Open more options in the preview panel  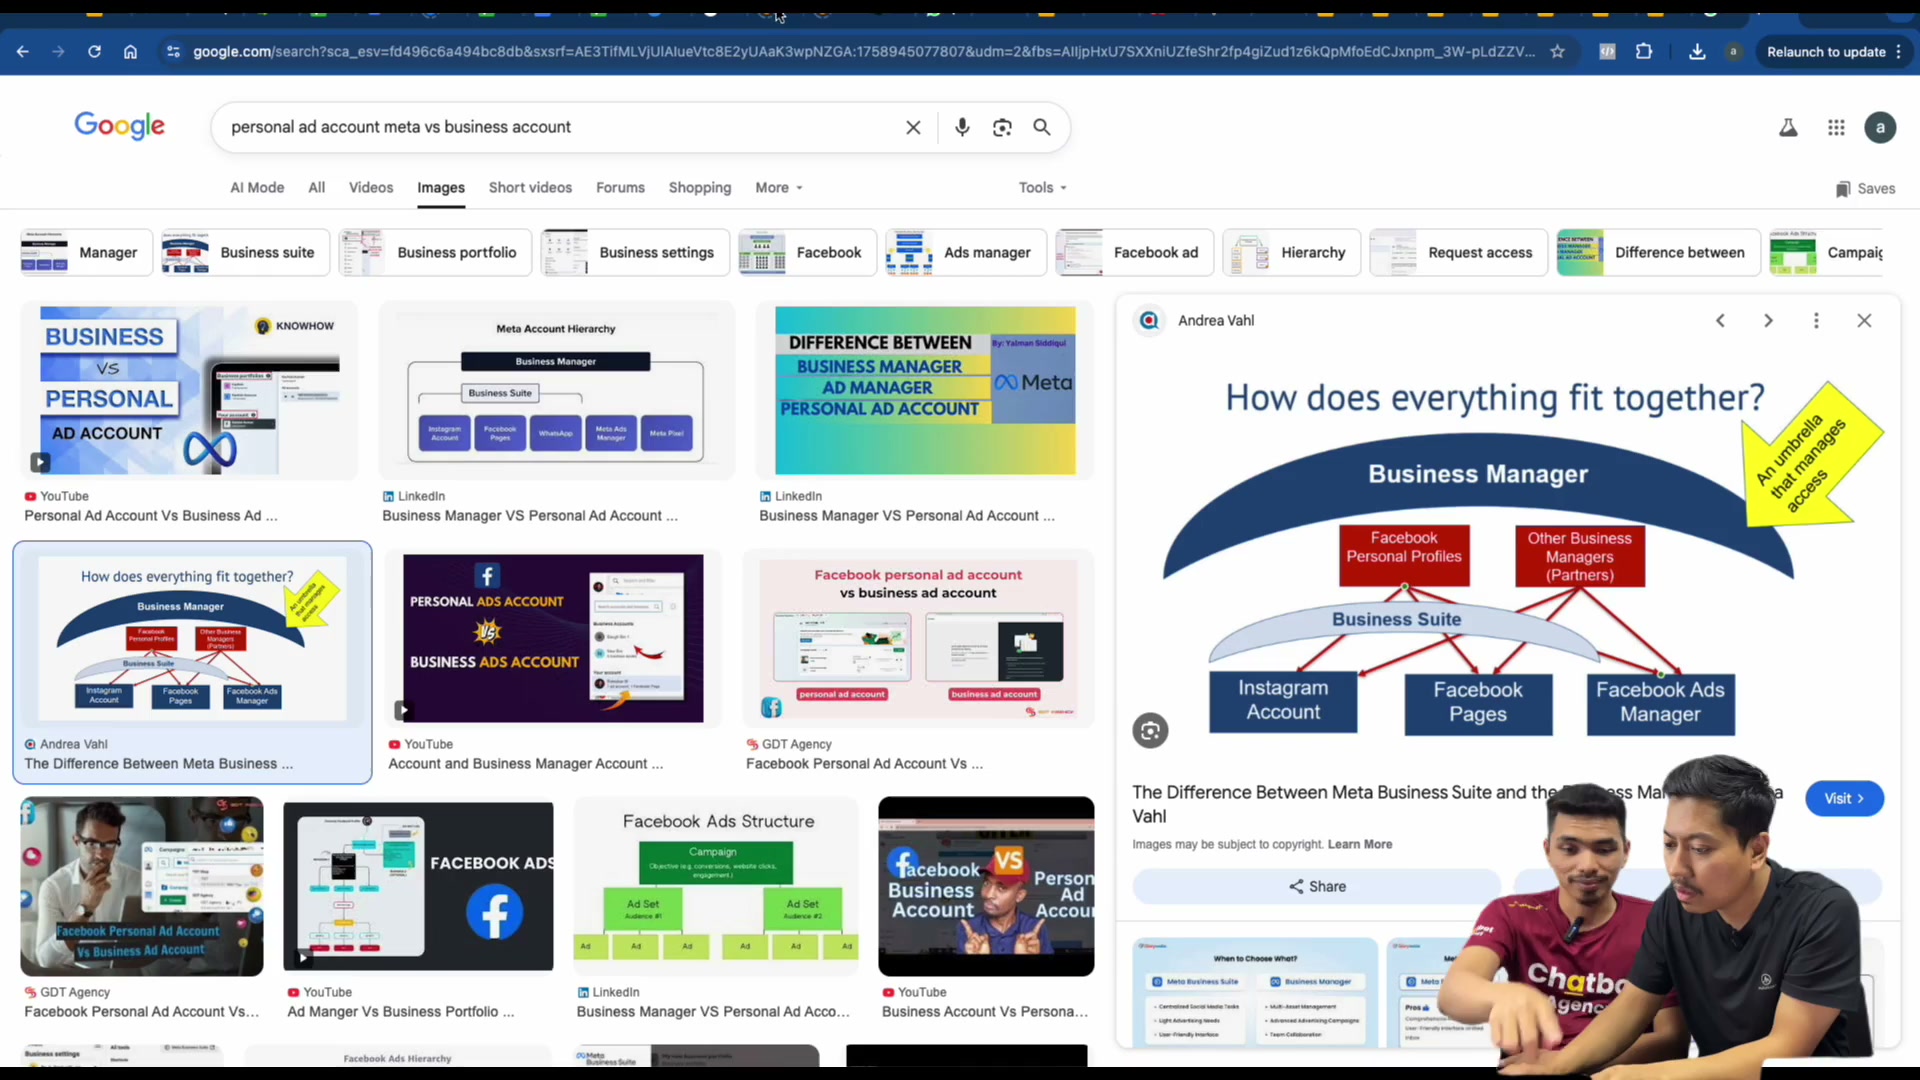pos(1816,321)
